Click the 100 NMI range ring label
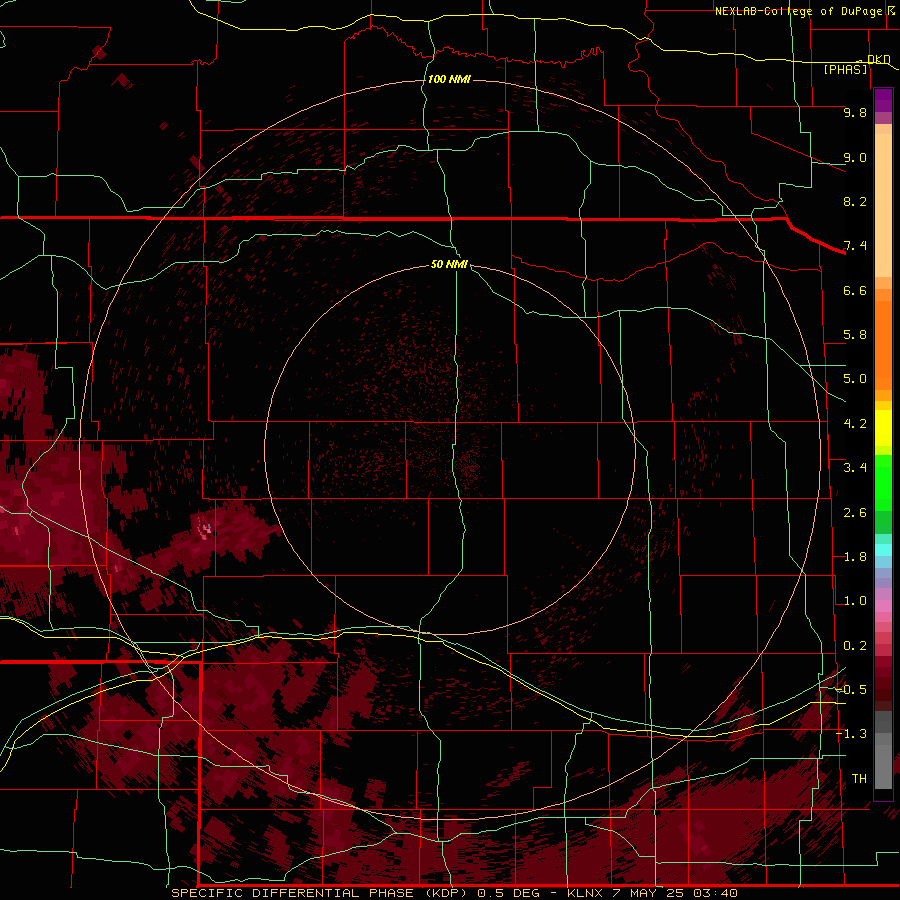This screenshot has width=900, height=900. 449,79
